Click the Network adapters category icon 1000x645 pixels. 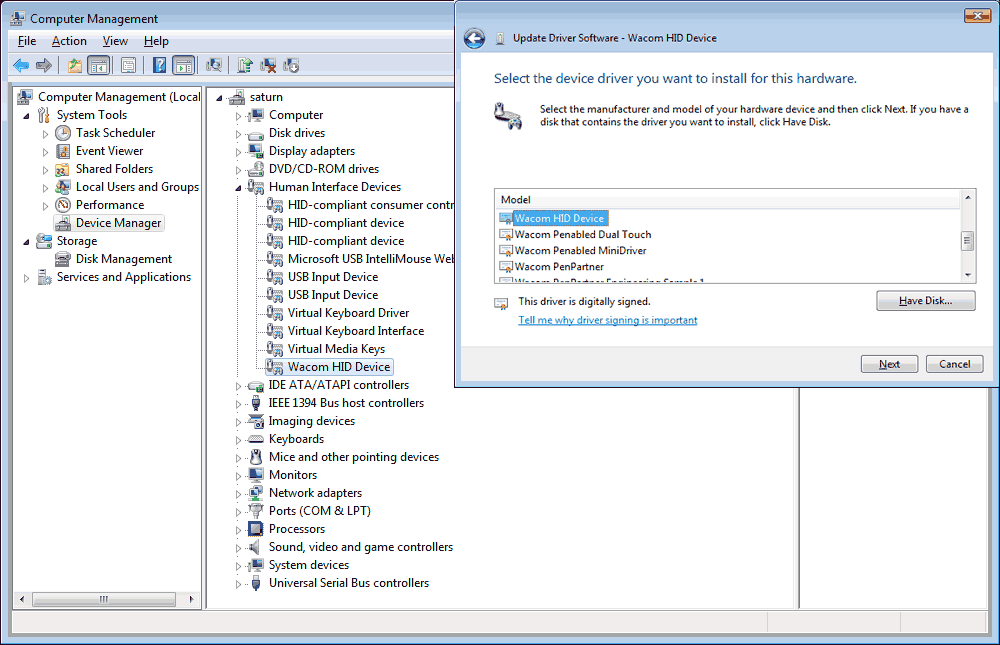256,493
